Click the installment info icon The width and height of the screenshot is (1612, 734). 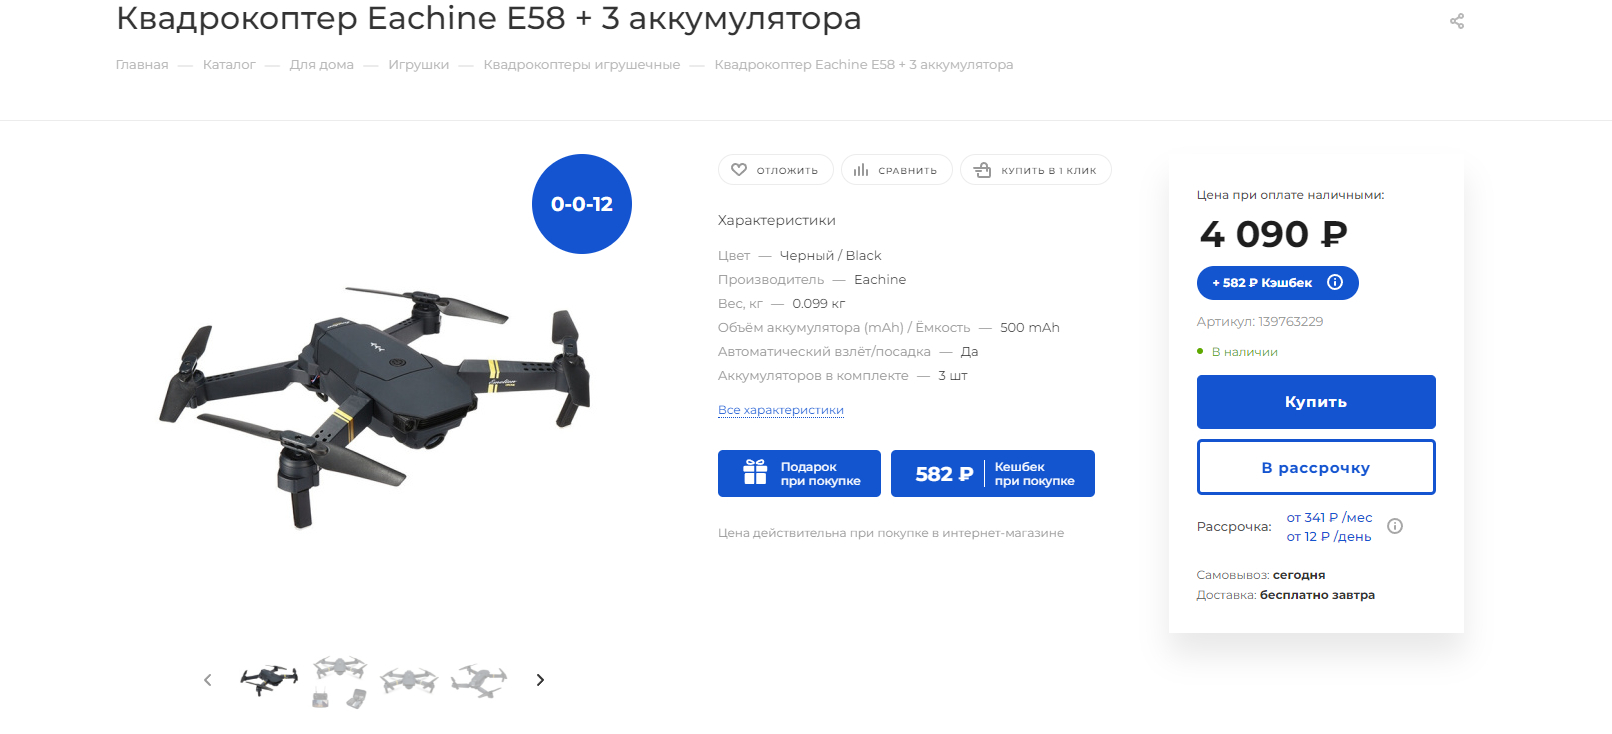pyautogui.click(x=1395, y=526)
